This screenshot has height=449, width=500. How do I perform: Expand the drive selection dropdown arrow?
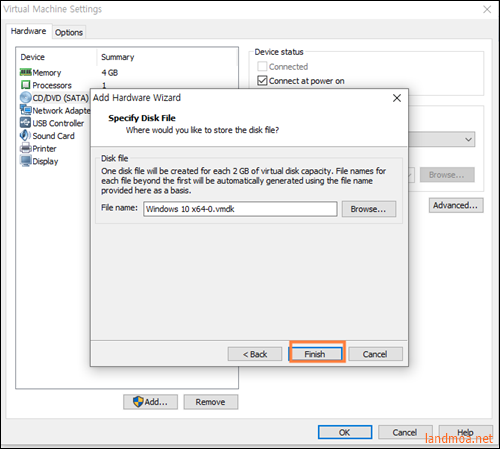tap(468, 139)
